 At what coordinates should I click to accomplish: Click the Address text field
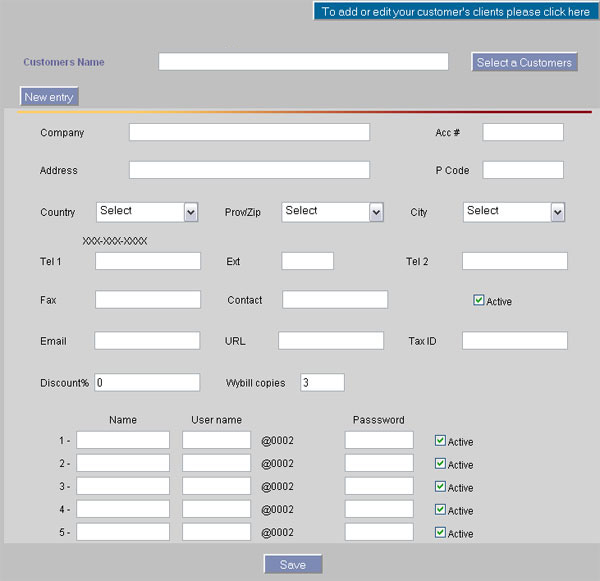[x=249, y=170]
